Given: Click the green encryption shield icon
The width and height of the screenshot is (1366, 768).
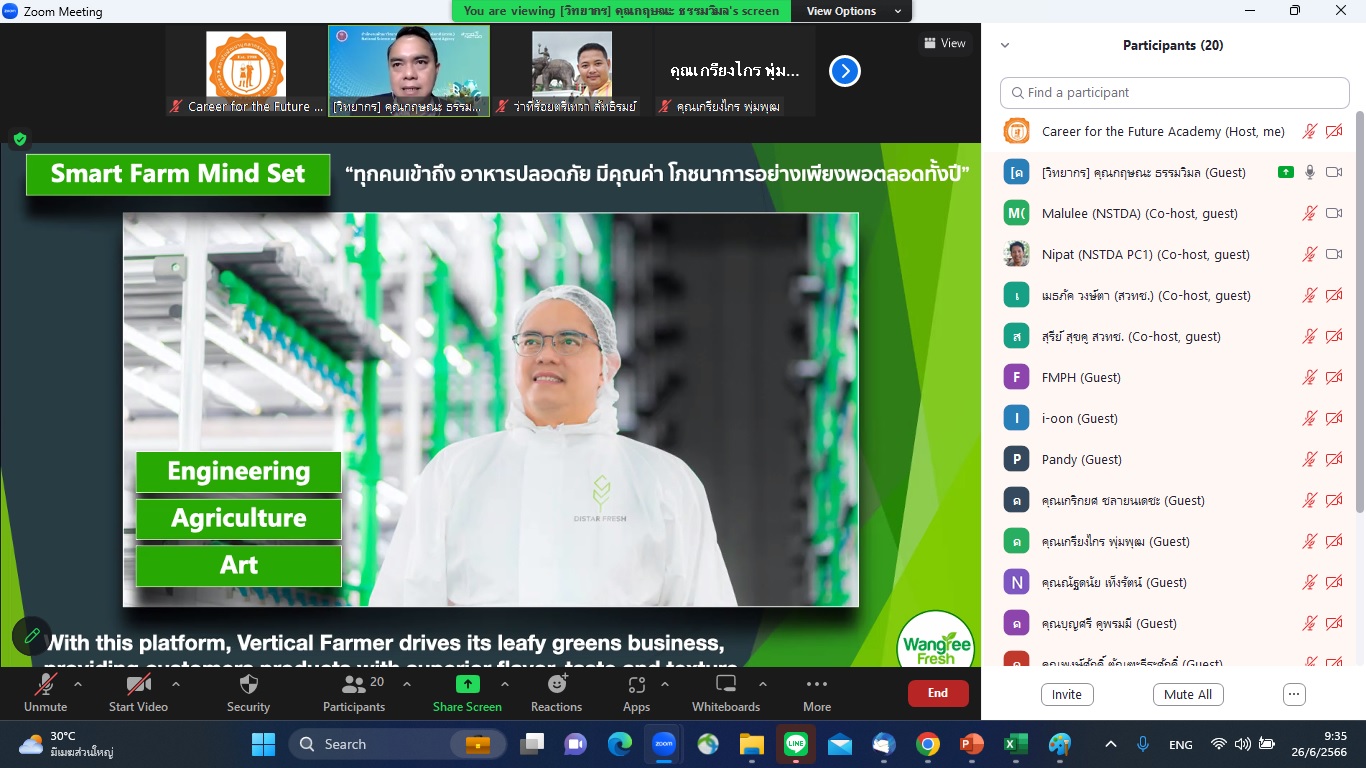Looking at the screenshot, I should pyautogui.click(x=20, y=139).
